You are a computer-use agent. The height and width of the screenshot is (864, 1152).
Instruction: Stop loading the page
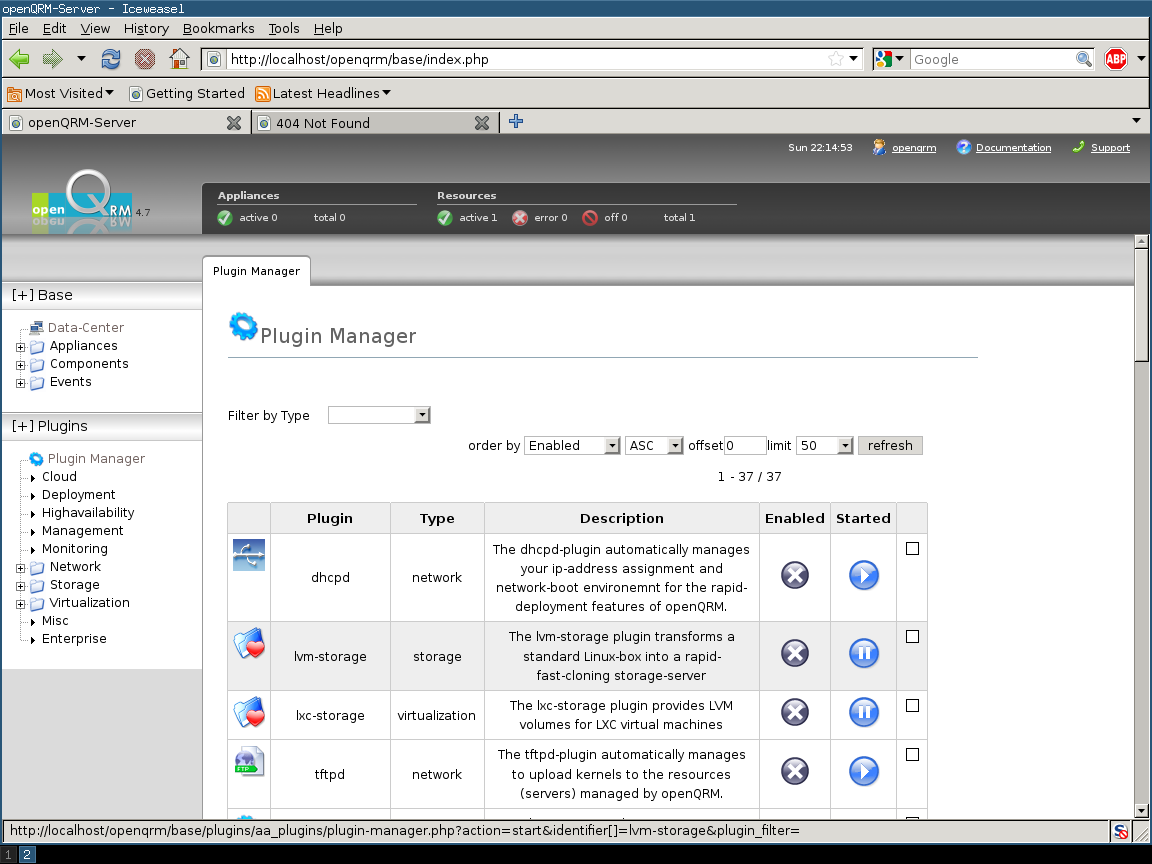click(x=145, y=59)
